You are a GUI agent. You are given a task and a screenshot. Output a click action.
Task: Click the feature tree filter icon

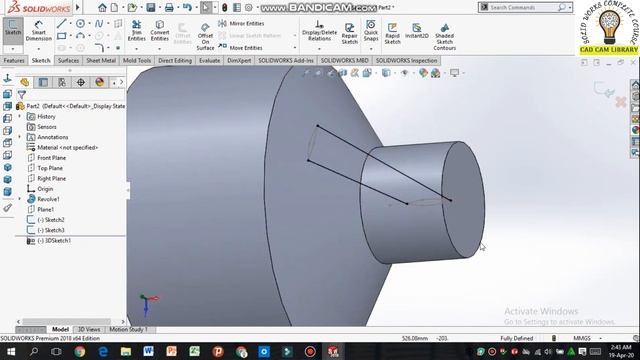pos(22,95)
